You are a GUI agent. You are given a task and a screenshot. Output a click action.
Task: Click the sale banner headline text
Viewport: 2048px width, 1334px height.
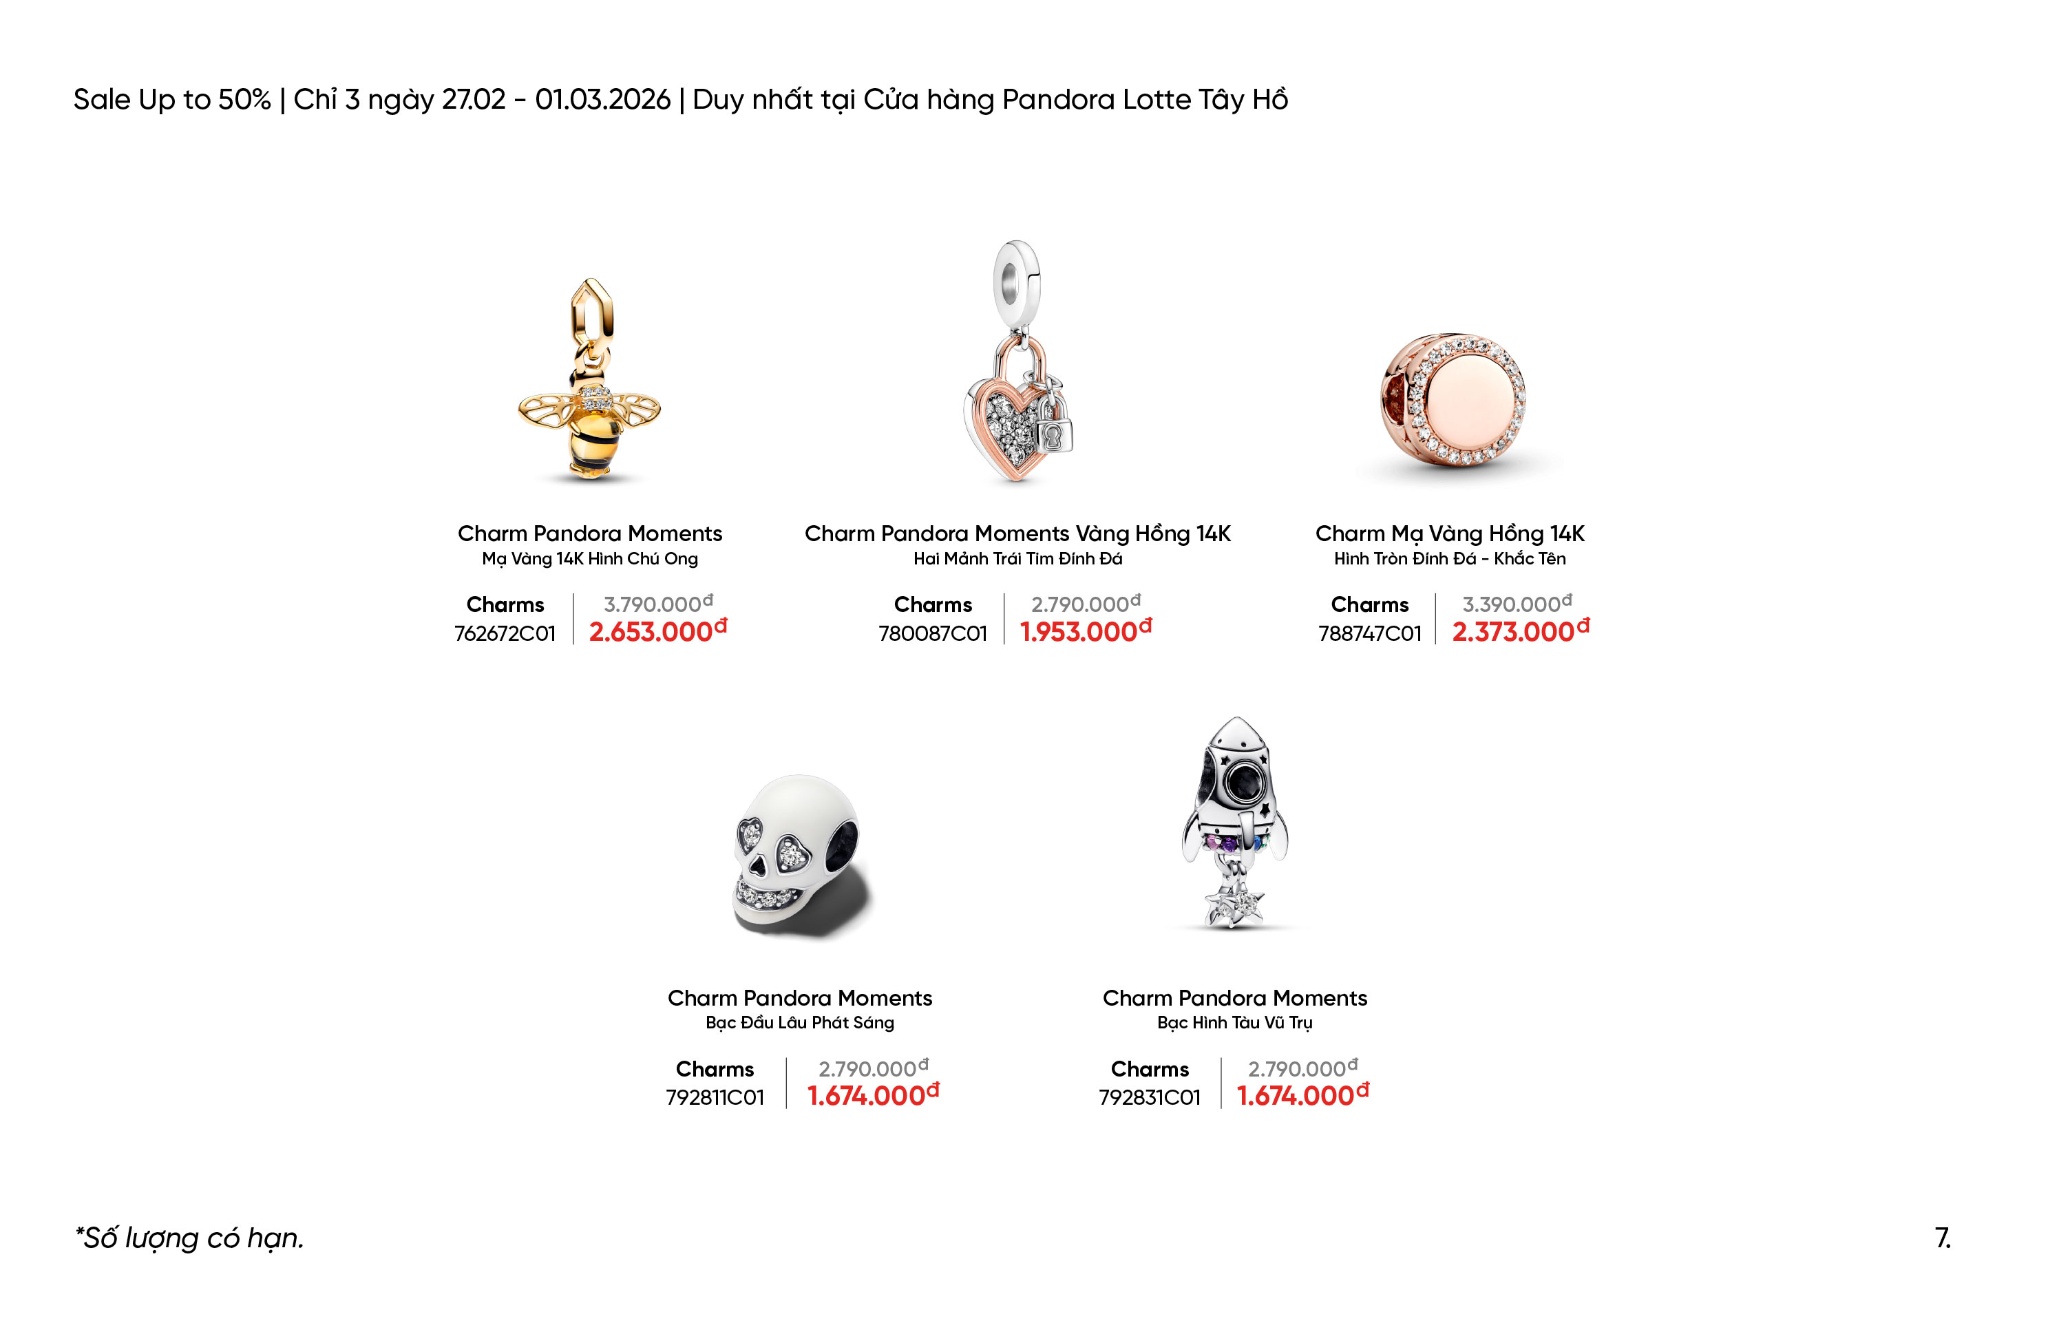(x=680, y=100)
